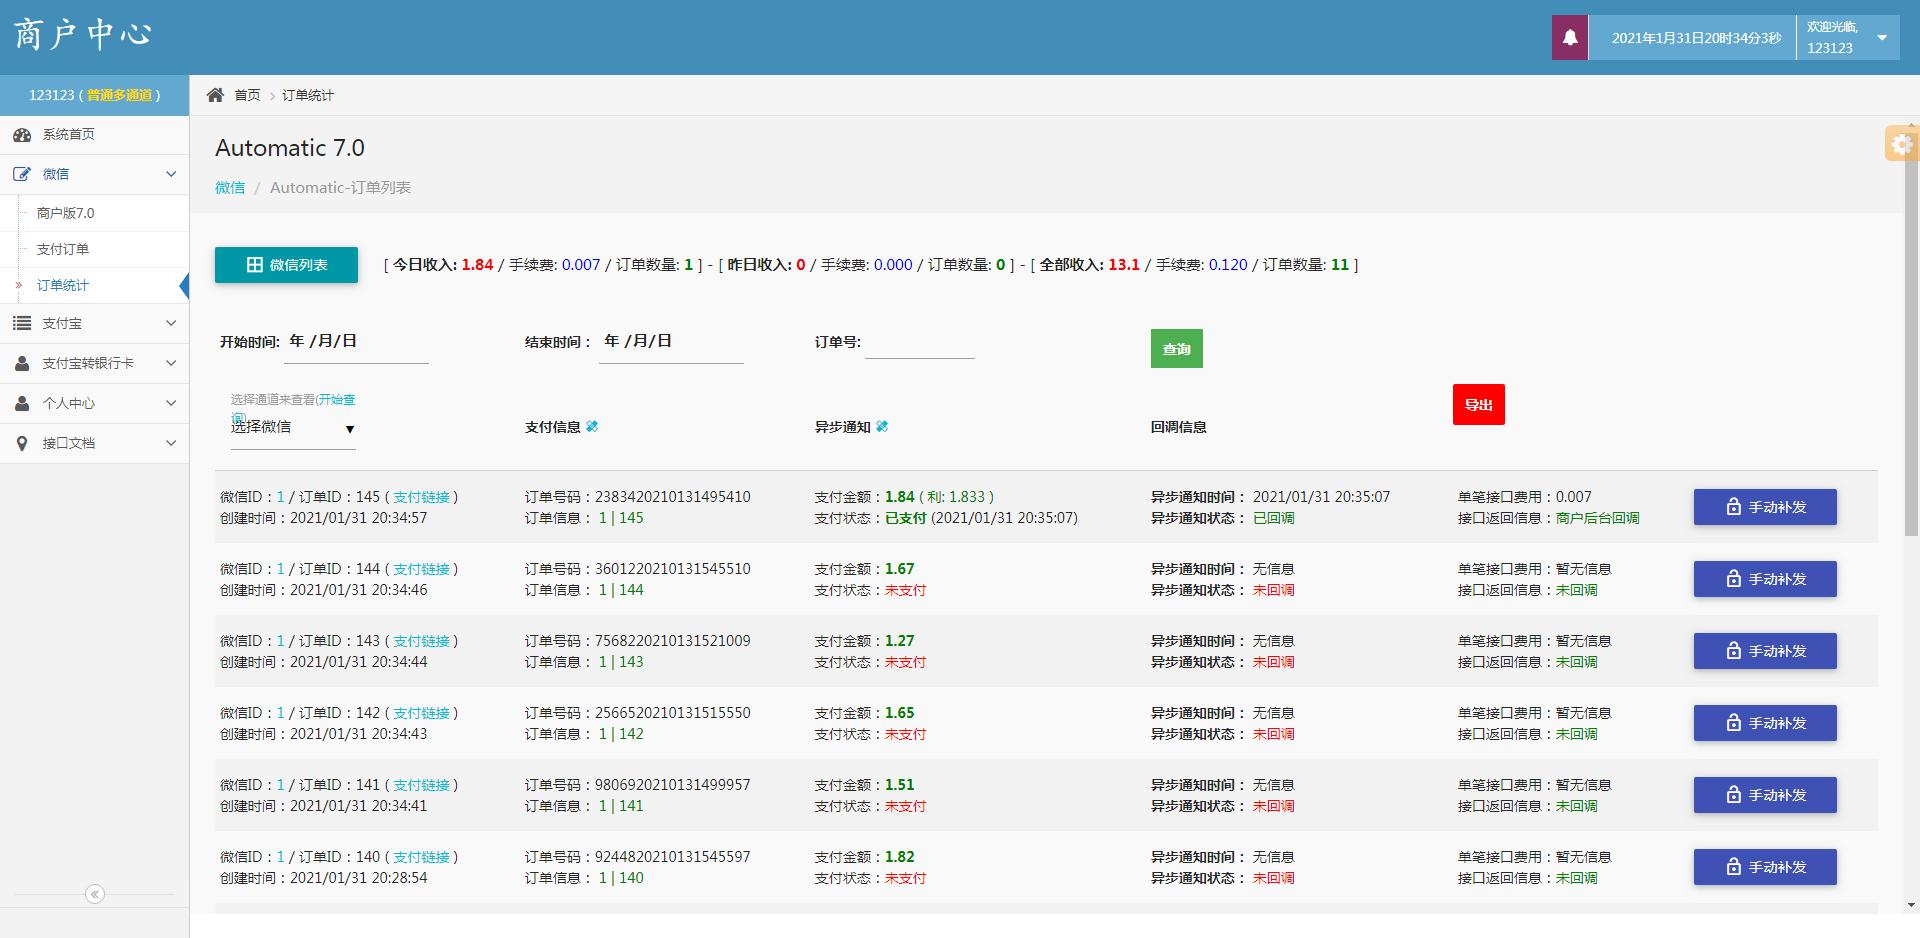
Task: Open the 微信列表 button
Action: [x=286, y=265]
